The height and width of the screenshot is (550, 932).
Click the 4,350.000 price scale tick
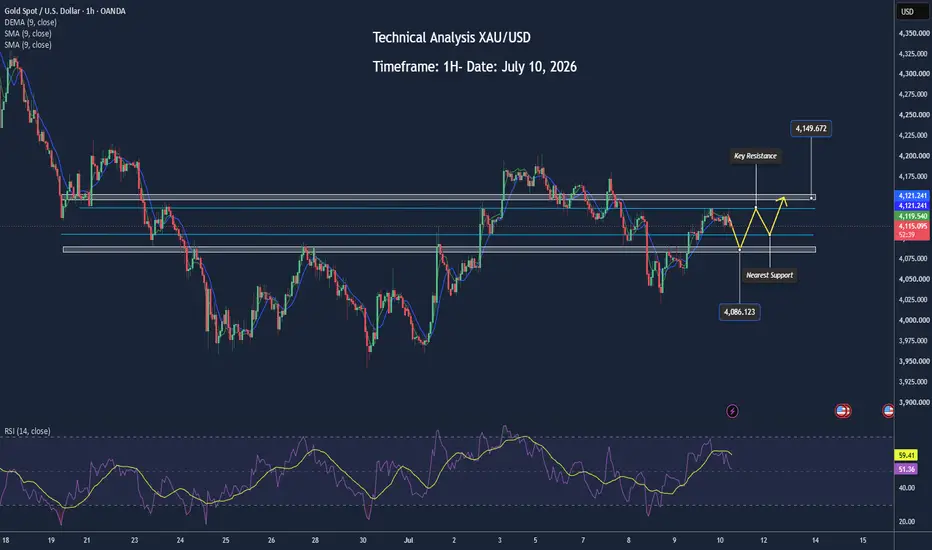[914, 33]
